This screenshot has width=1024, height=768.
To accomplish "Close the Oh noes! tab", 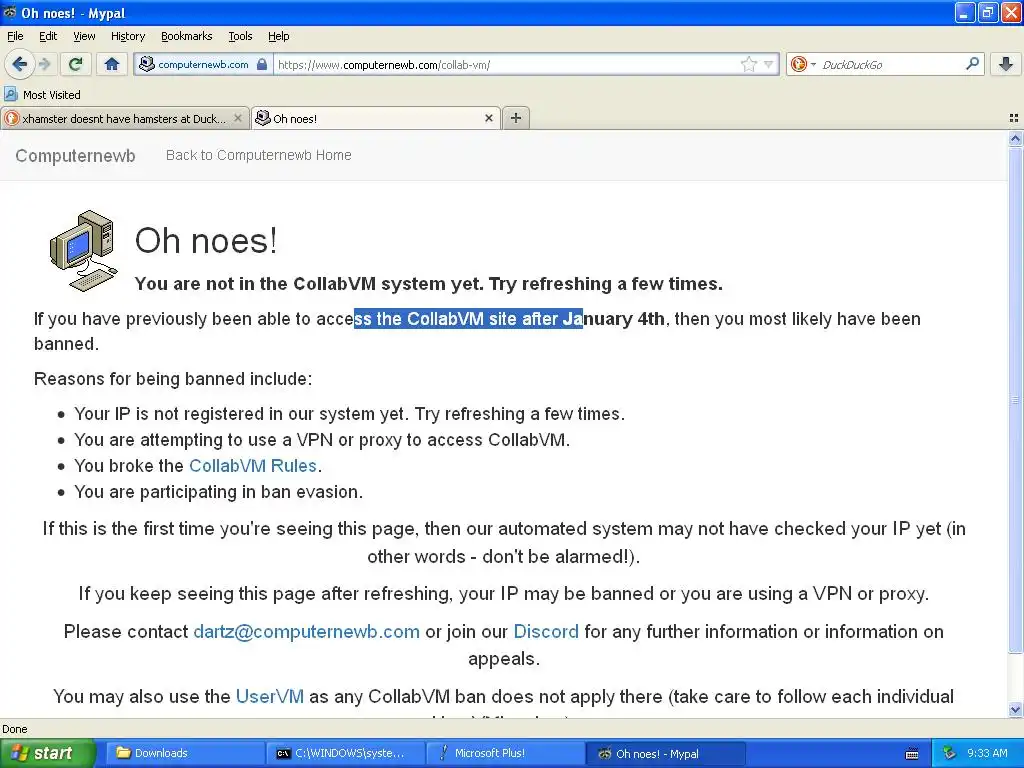I will [x=488, y=118].
